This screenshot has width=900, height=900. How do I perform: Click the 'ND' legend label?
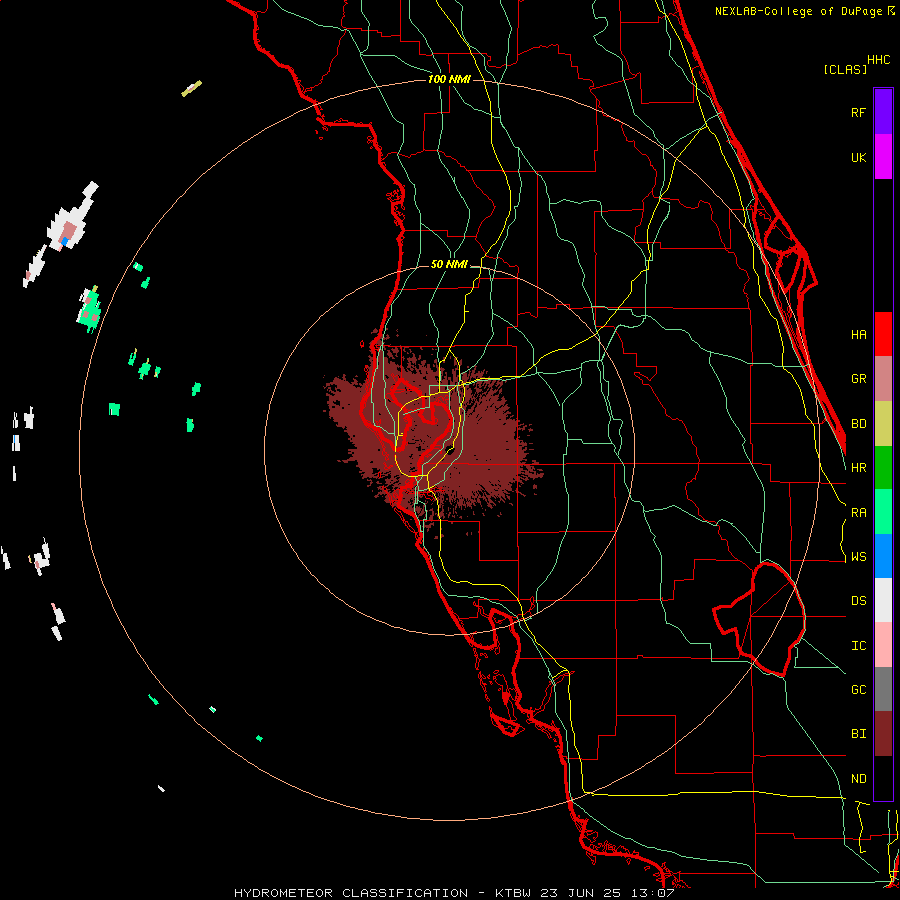click(858, 779)
